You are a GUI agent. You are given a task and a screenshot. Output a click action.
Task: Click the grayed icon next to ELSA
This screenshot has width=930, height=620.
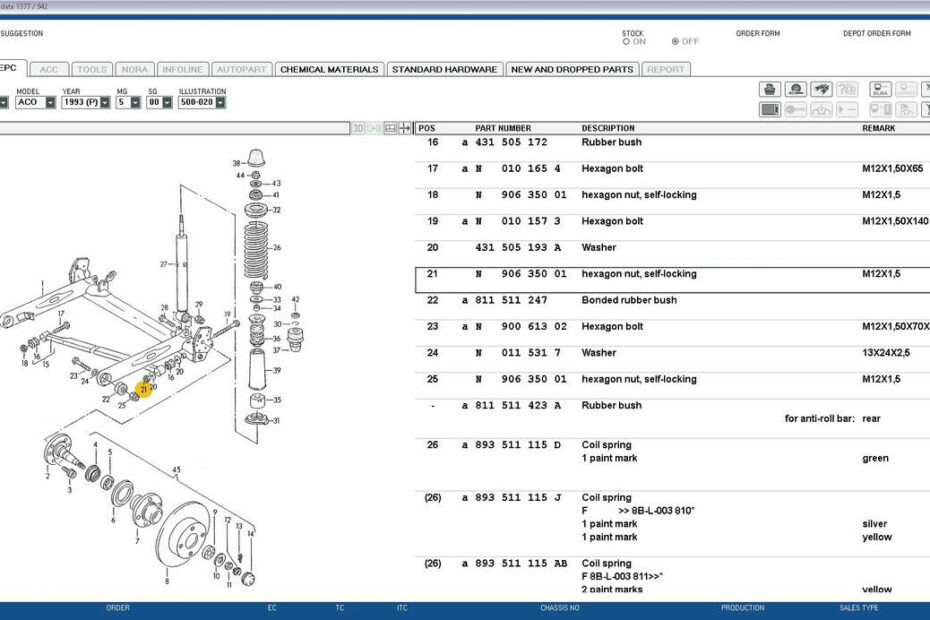point(906,90)
